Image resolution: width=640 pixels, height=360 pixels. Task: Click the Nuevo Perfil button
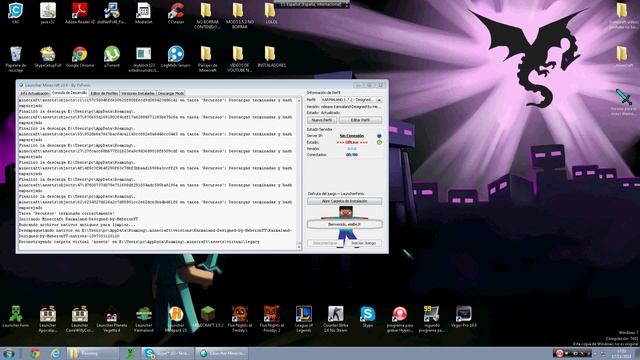[322, 120]
